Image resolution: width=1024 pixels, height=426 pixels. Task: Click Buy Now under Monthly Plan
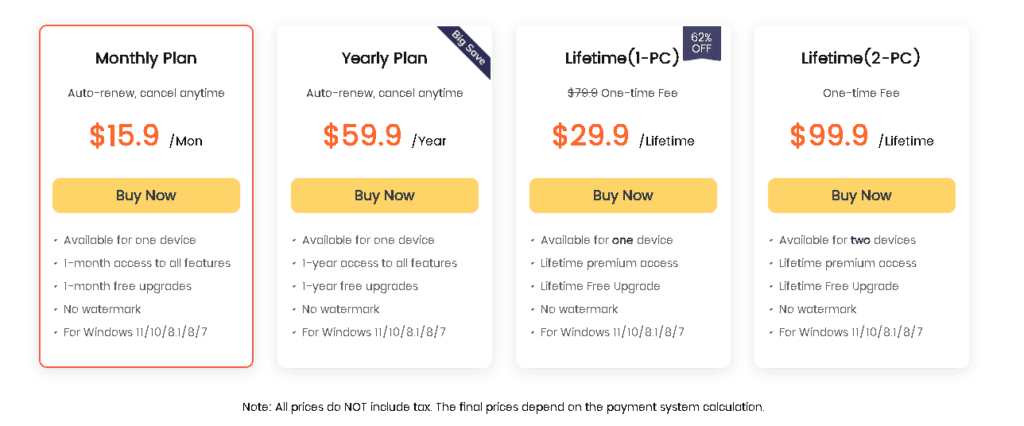(x=146, y=195)
